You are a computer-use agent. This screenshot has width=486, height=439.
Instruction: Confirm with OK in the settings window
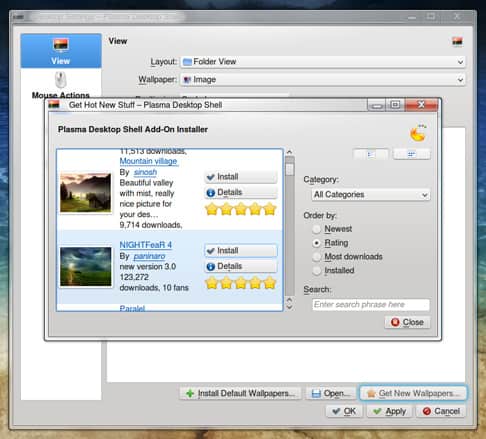pos(344,411)
